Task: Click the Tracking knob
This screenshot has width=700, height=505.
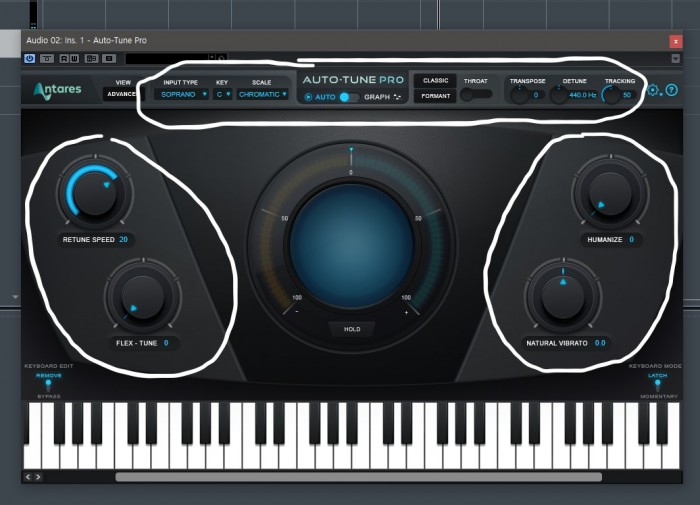Action: 611,95
